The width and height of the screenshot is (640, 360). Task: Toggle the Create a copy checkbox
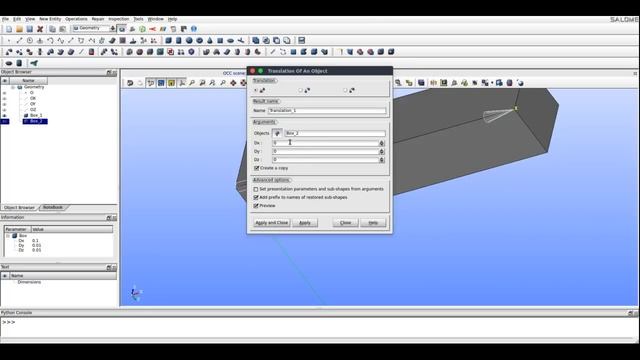[x=256, y=168]
